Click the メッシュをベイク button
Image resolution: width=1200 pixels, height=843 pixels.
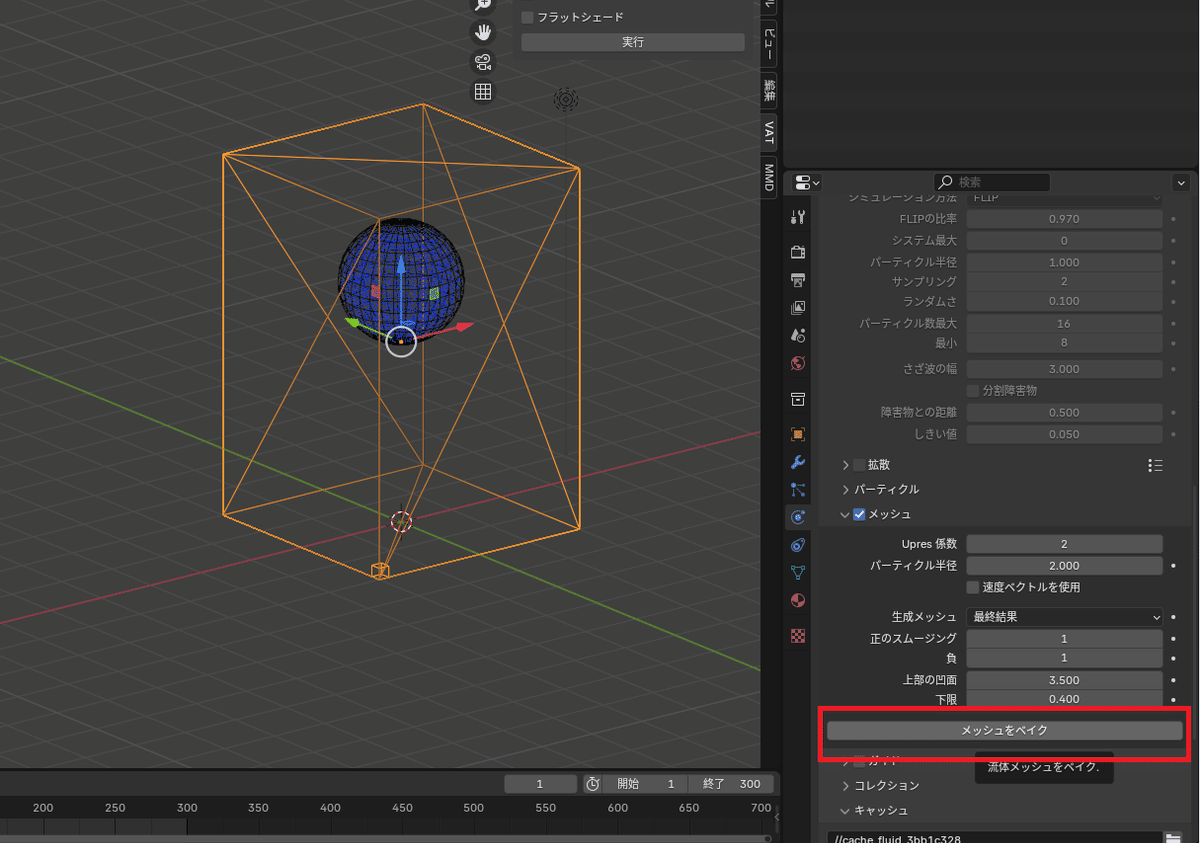point(1004,731)
